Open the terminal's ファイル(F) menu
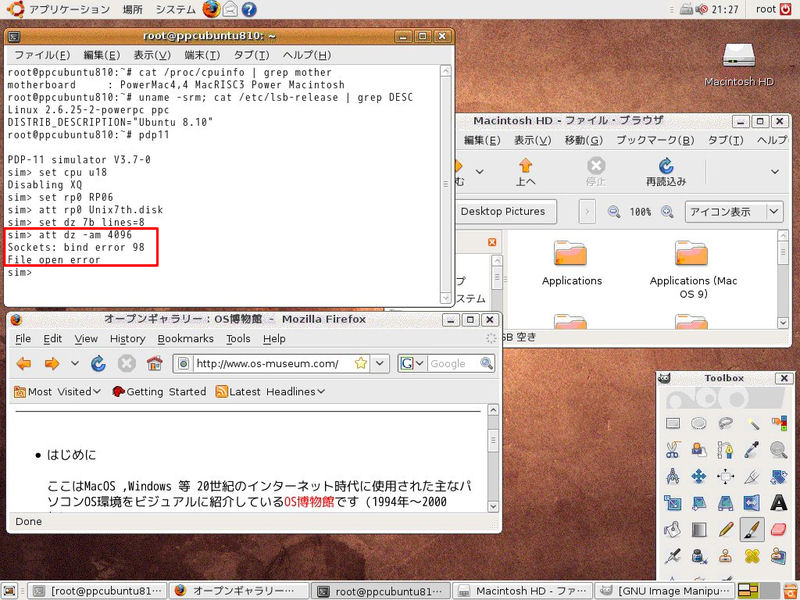800x600 pixels. [x=42, y=55]
